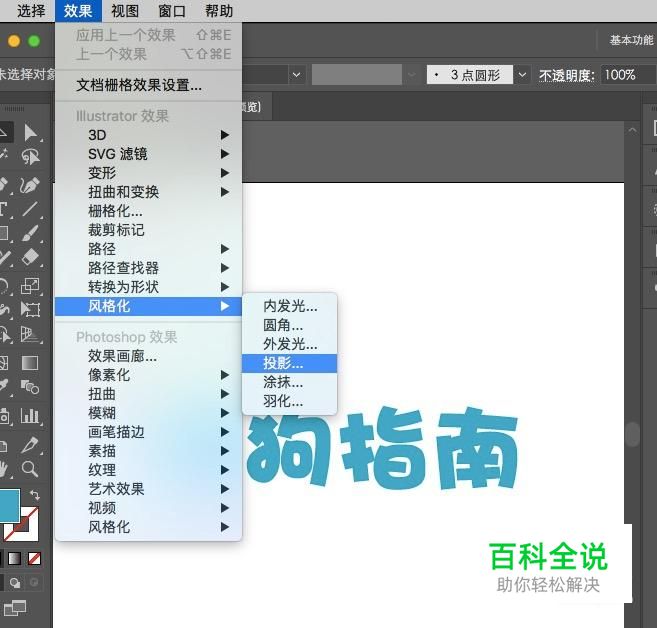The image size is (657, 628).
Task: Choose 圆角... from the submenu
Action: 290,325
